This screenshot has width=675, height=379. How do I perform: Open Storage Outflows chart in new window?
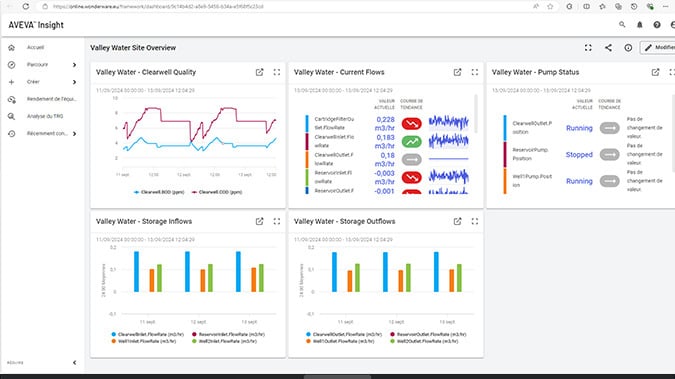457,221
